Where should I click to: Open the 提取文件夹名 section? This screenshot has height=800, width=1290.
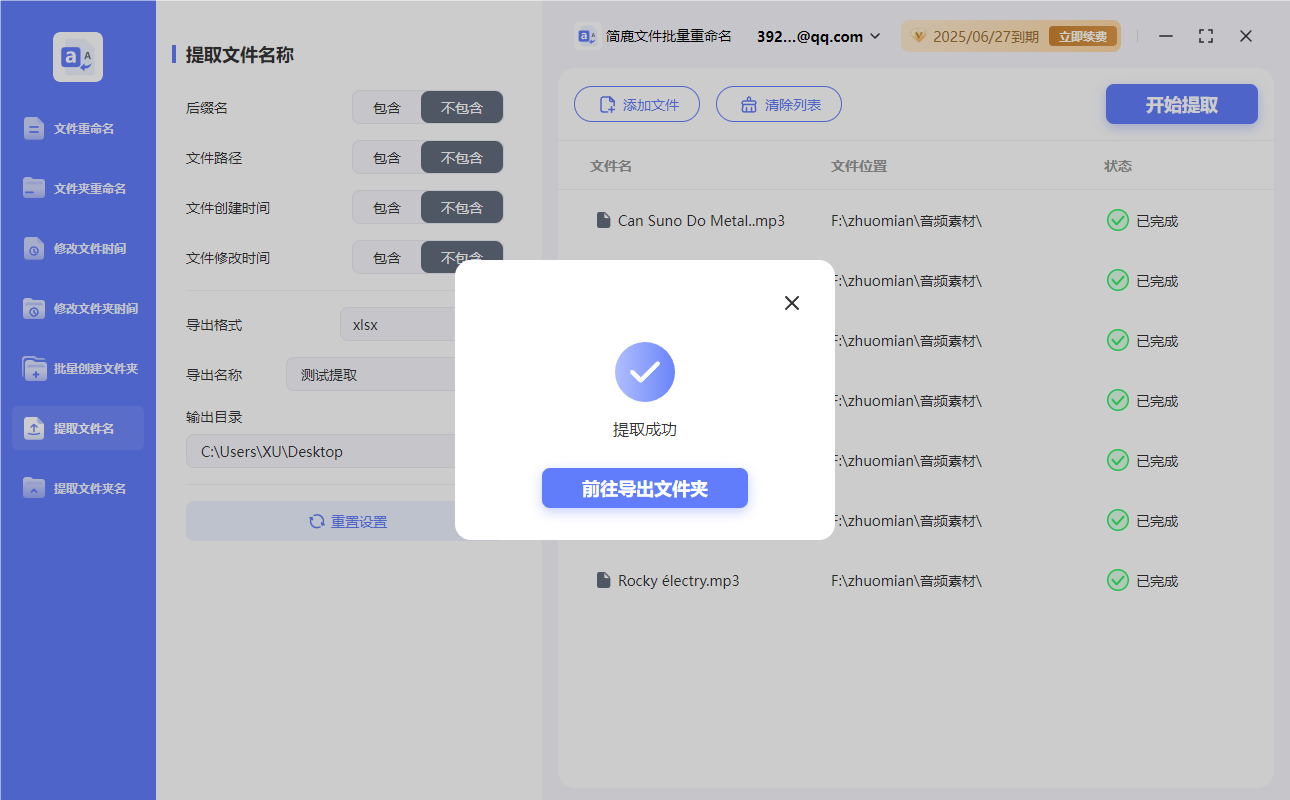coord(77,487)
